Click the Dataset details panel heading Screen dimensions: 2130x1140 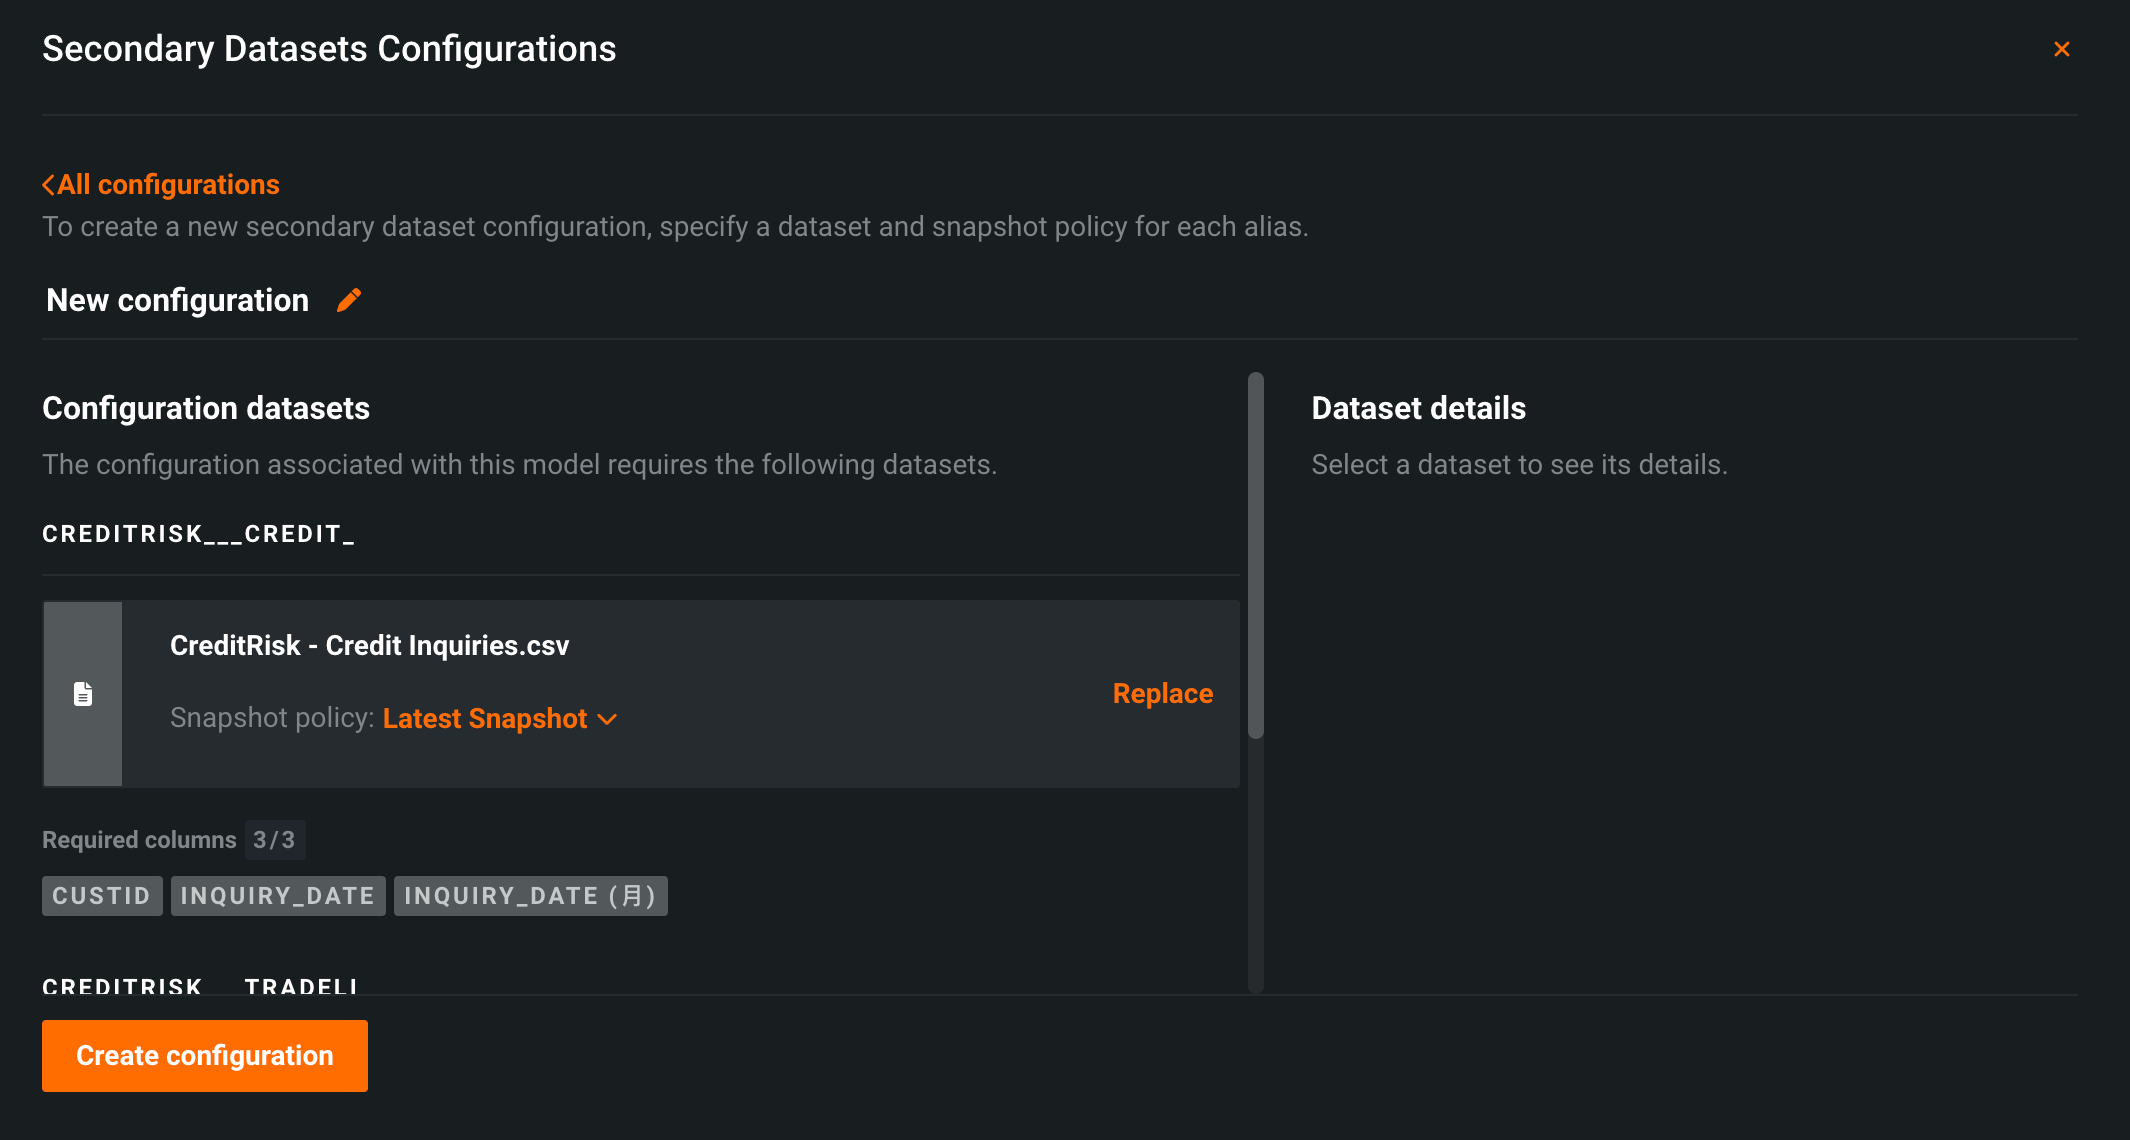pyautogui.click(x=1418, y=408)
